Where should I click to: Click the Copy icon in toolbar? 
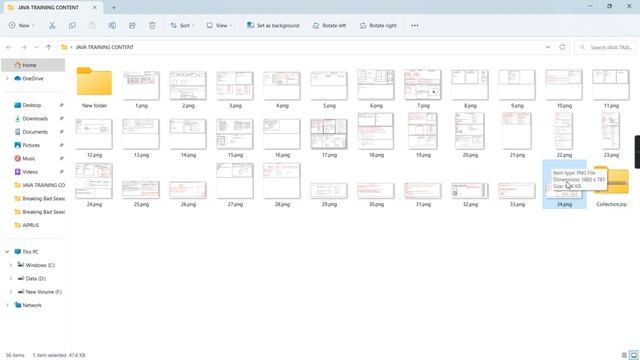(x=72, y=25)
